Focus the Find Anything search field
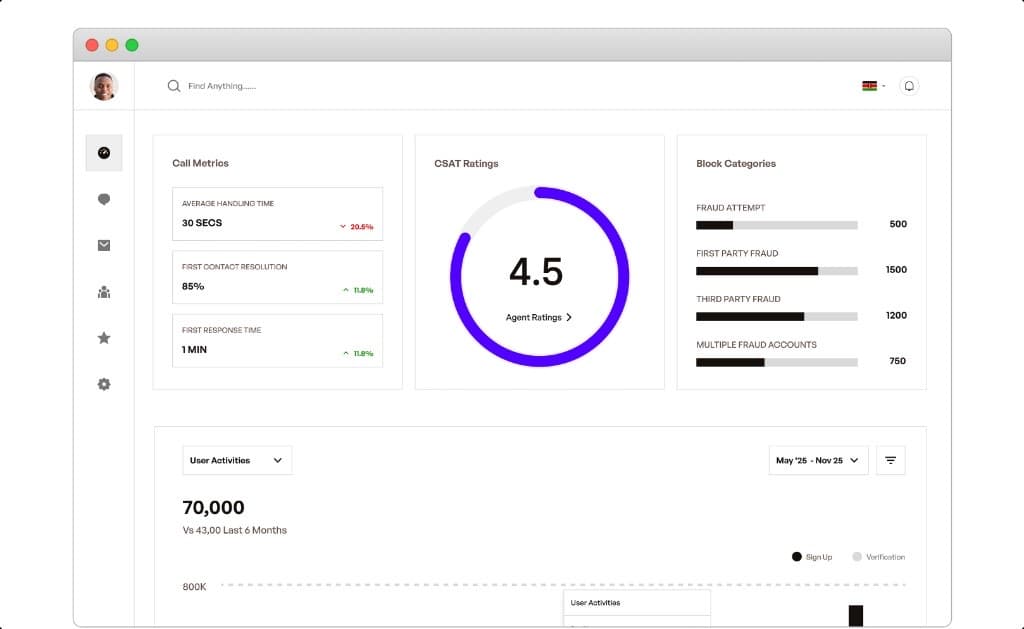 [x=222, y=86]
